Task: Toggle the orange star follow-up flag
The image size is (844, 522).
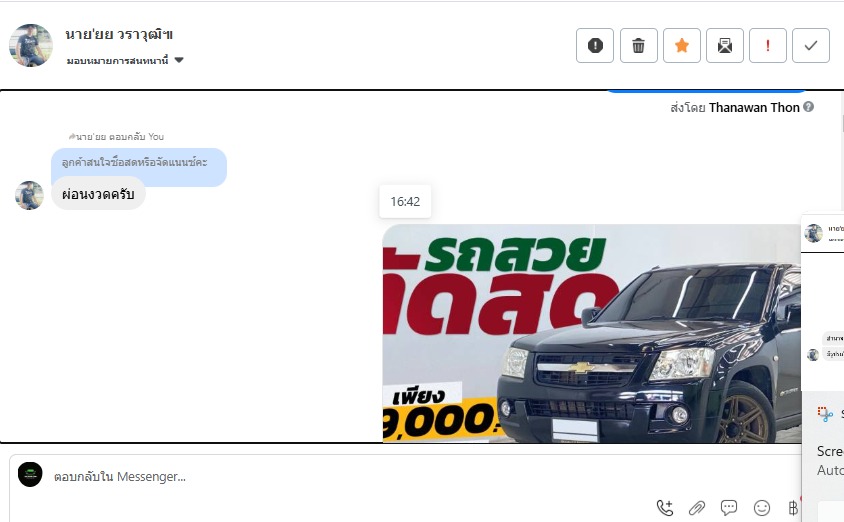Action: (681, 46)
